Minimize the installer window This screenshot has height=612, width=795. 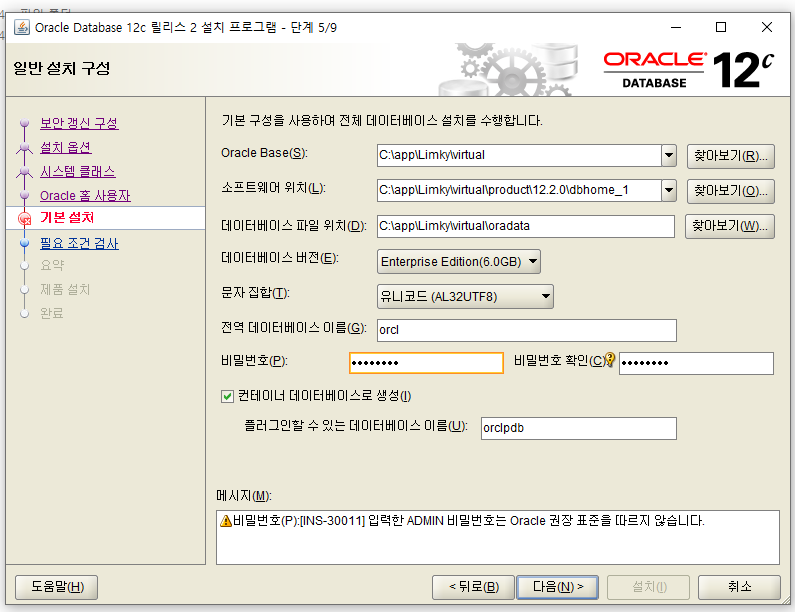click(676, 27)
